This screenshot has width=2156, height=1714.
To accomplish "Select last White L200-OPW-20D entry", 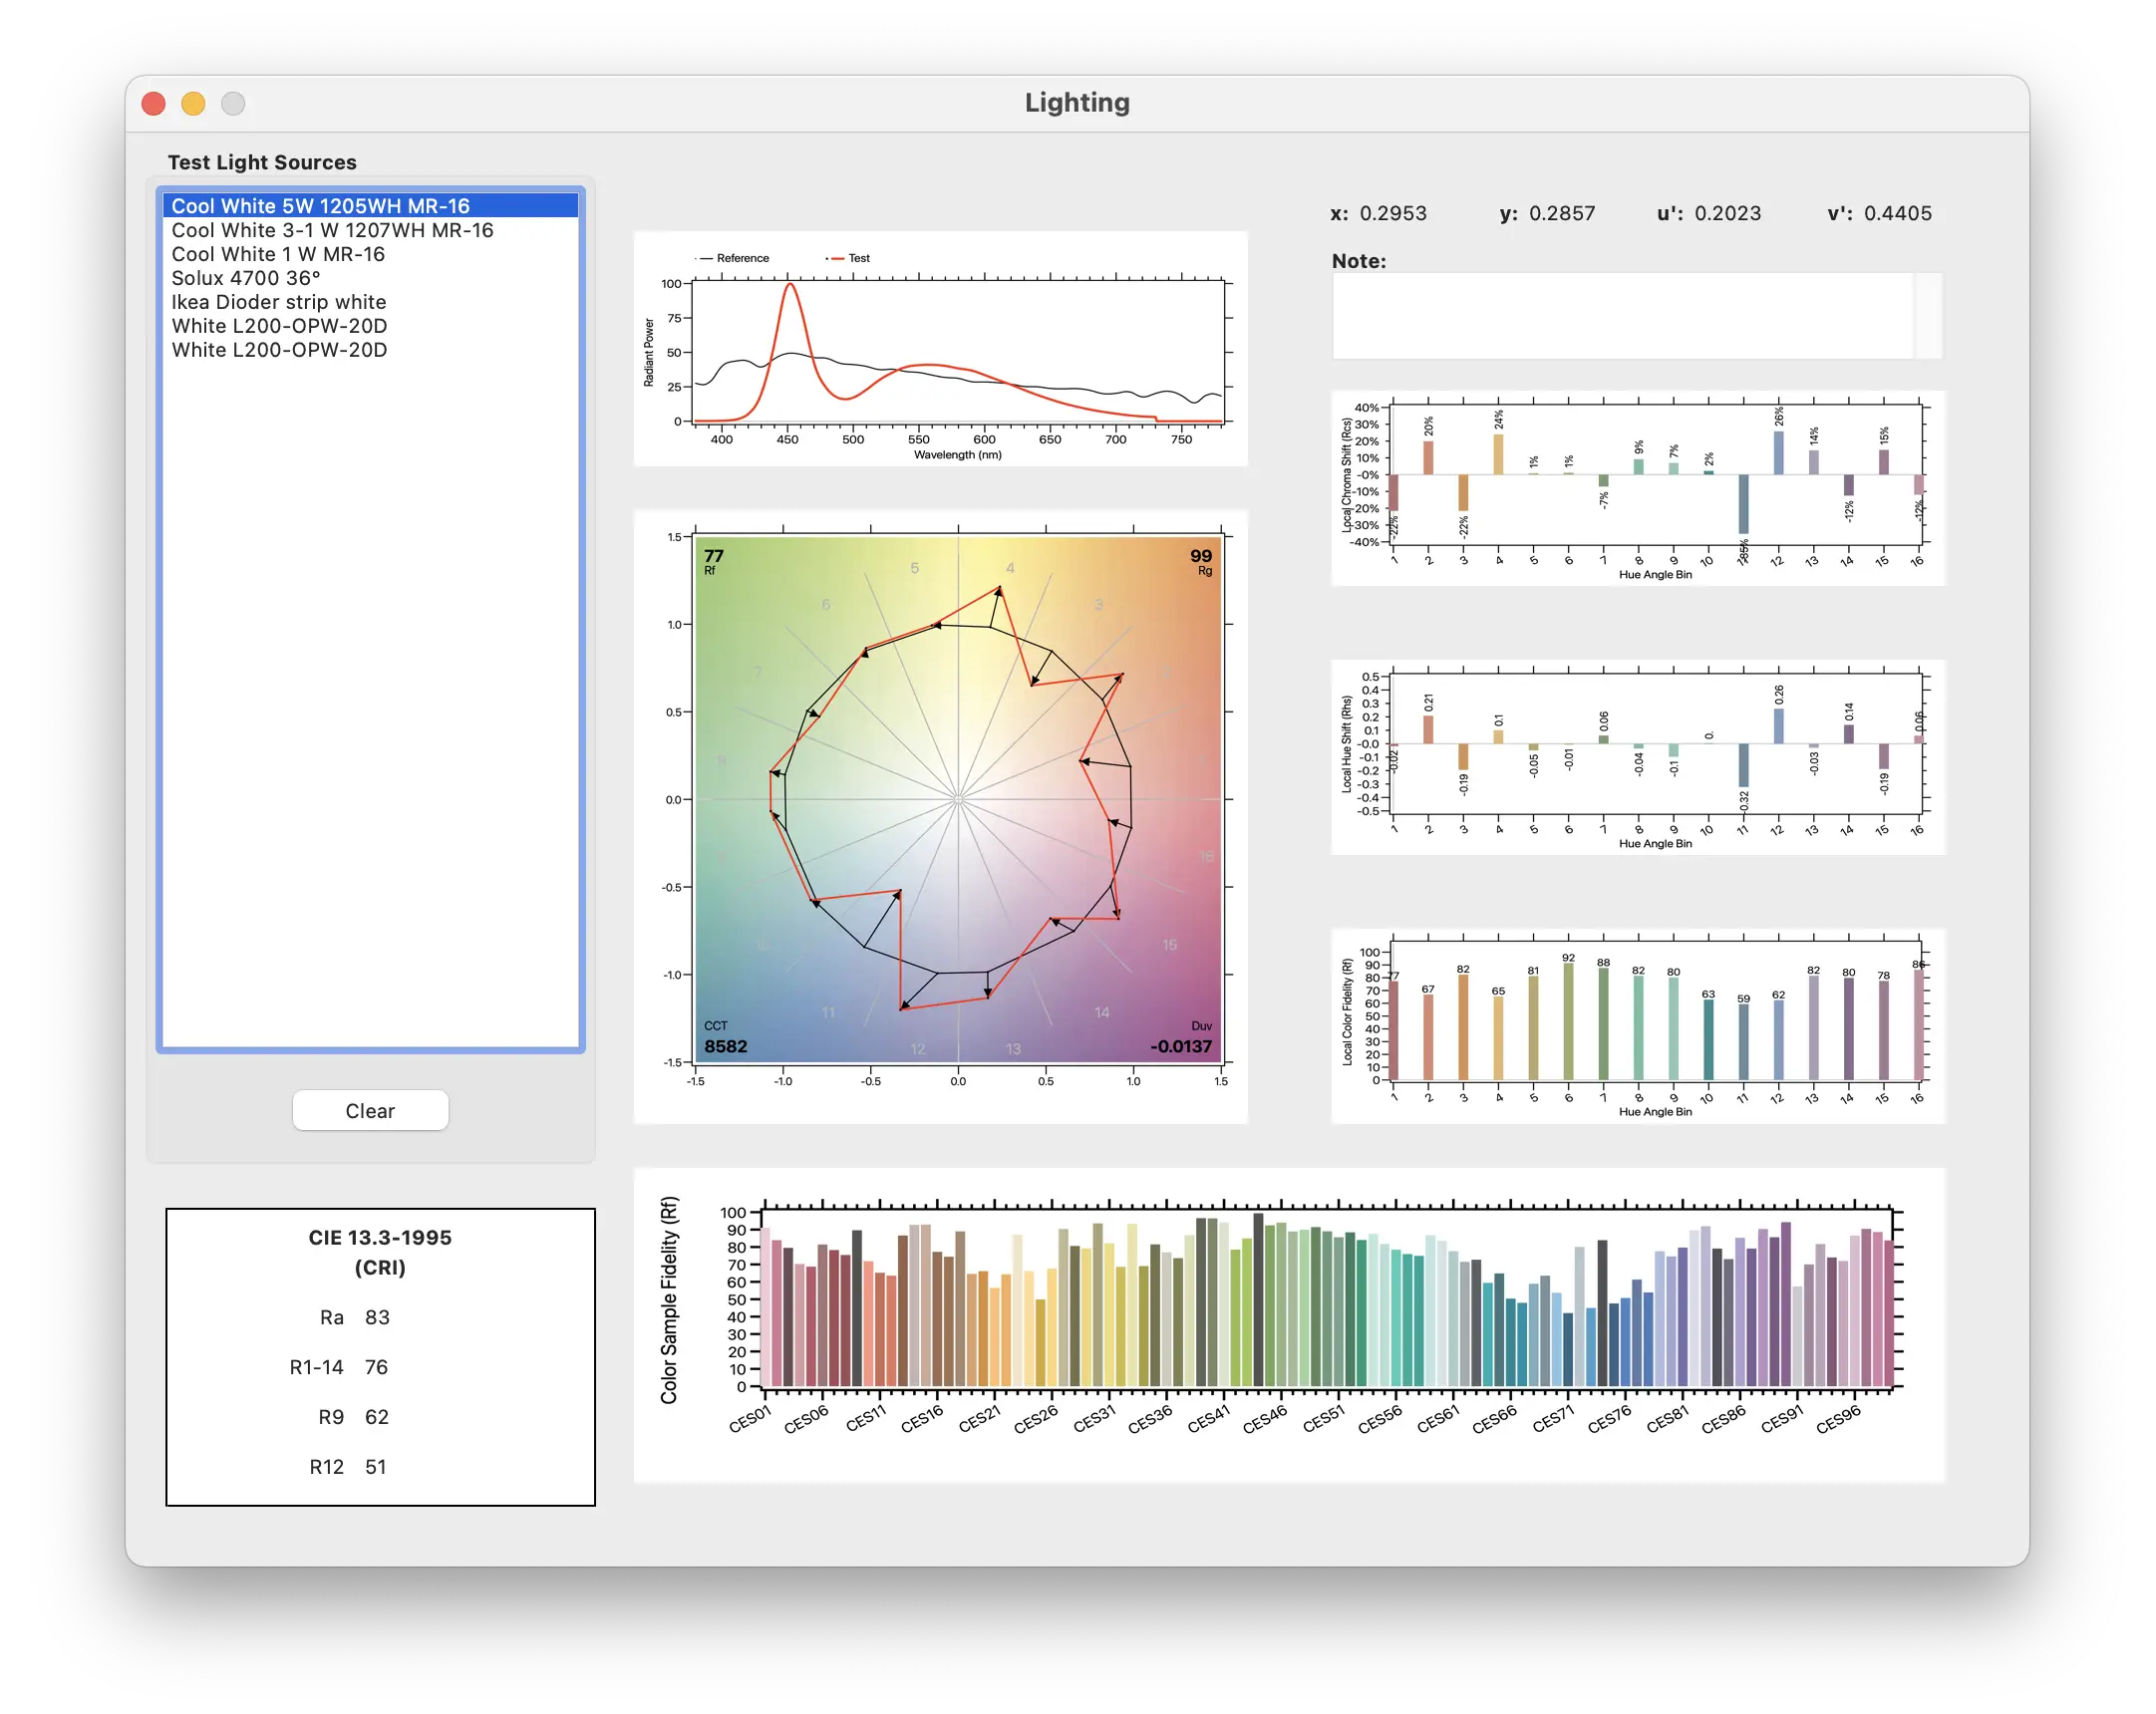I will click(279, 350).
